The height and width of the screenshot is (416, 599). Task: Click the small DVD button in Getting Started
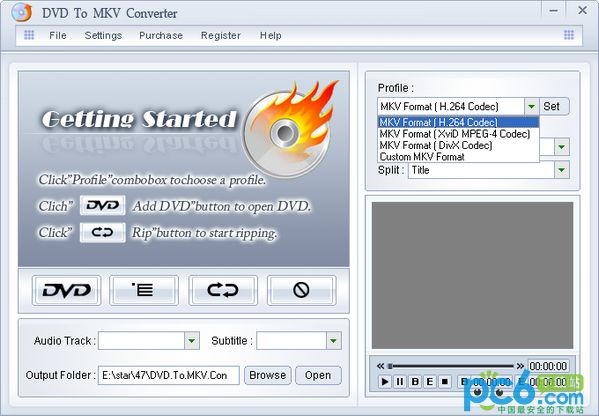pos(102,206)
